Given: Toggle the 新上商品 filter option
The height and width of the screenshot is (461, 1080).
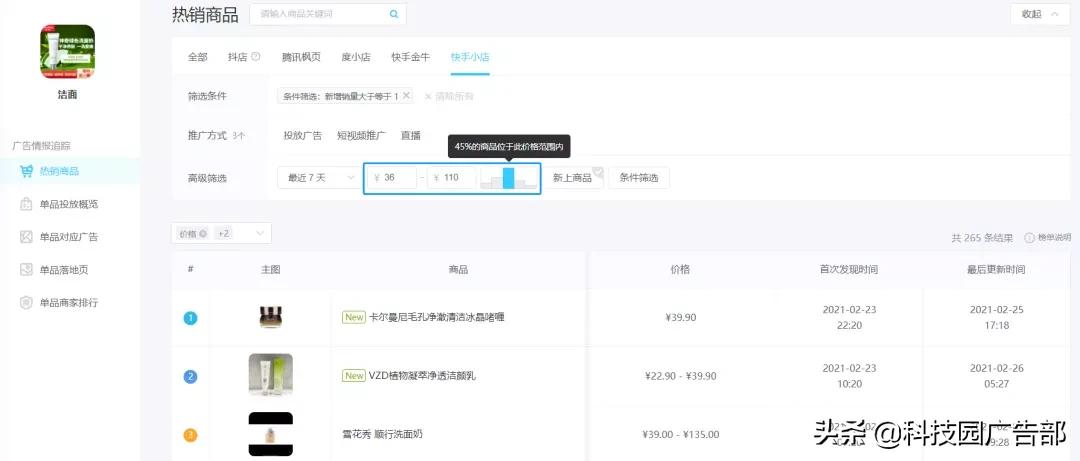Looking at the screenshot, I should [x=577, y=178].
